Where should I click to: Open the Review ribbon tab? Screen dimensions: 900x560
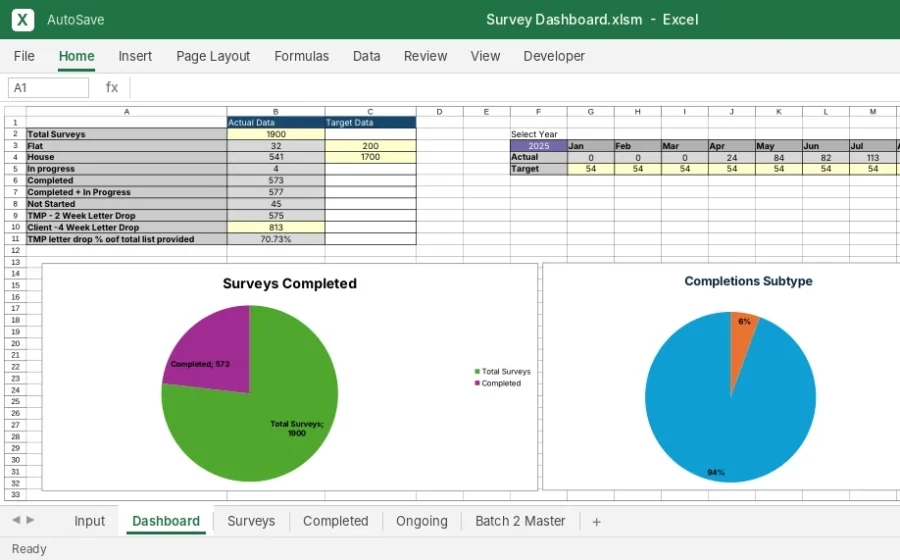click(425, 56)
